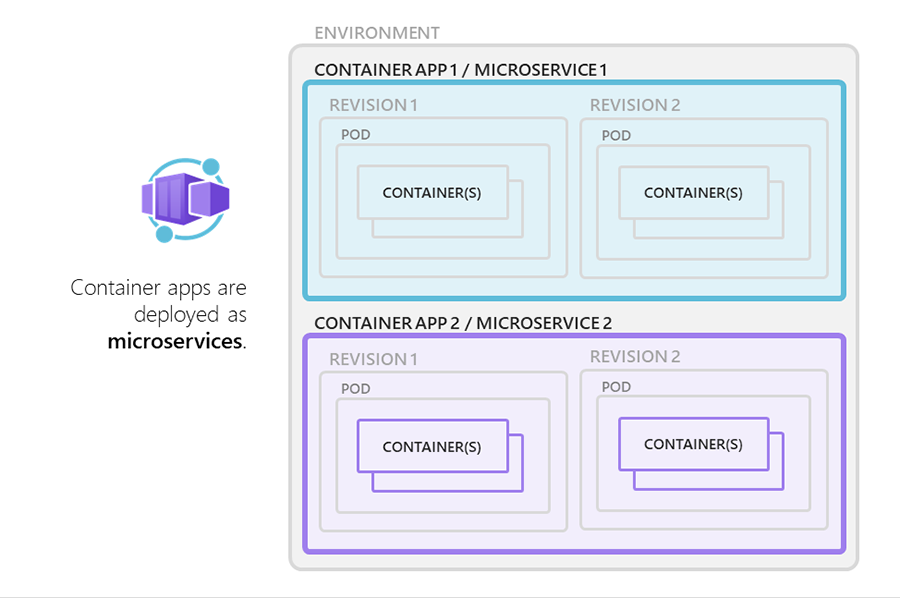Click REVISION 1 label in Container App 1

click(x=373, y=105)
